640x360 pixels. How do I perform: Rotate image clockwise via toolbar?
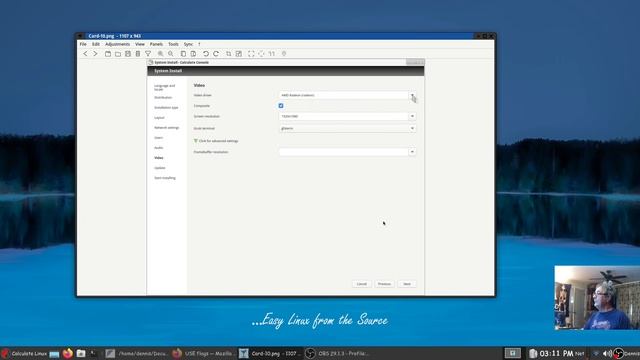point(216,53)
